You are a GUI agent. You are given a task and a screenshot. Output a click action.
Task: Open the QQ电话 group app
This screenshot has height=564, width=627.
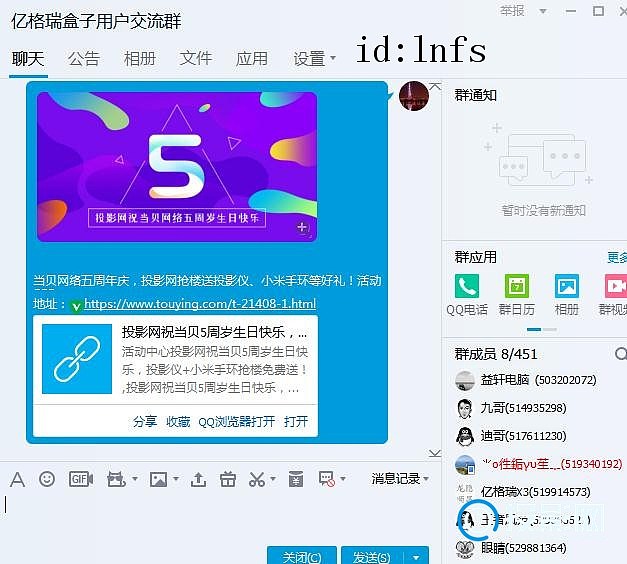467,286
